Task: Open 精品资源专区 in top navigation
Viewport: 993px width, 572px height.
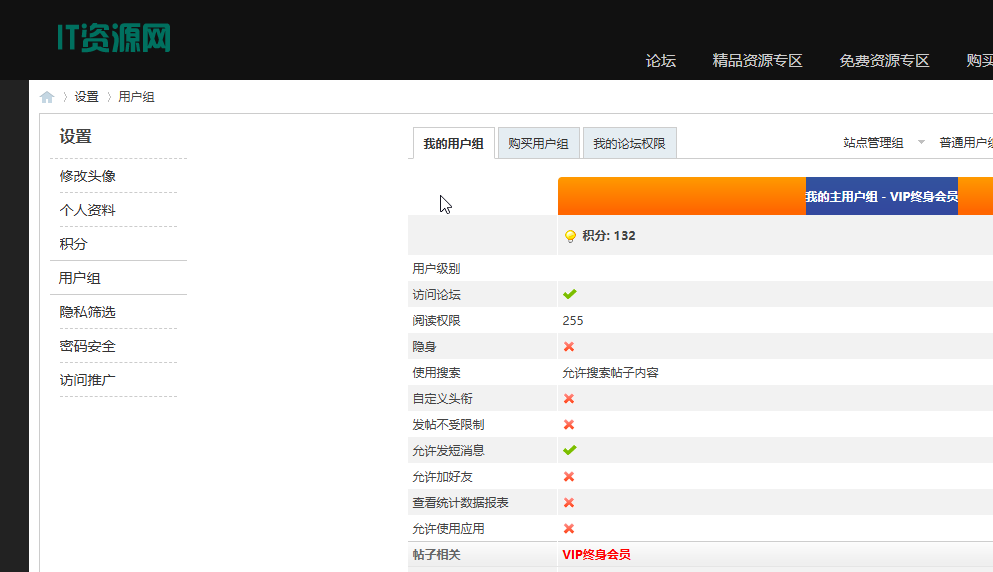Action: click(757, 61)
